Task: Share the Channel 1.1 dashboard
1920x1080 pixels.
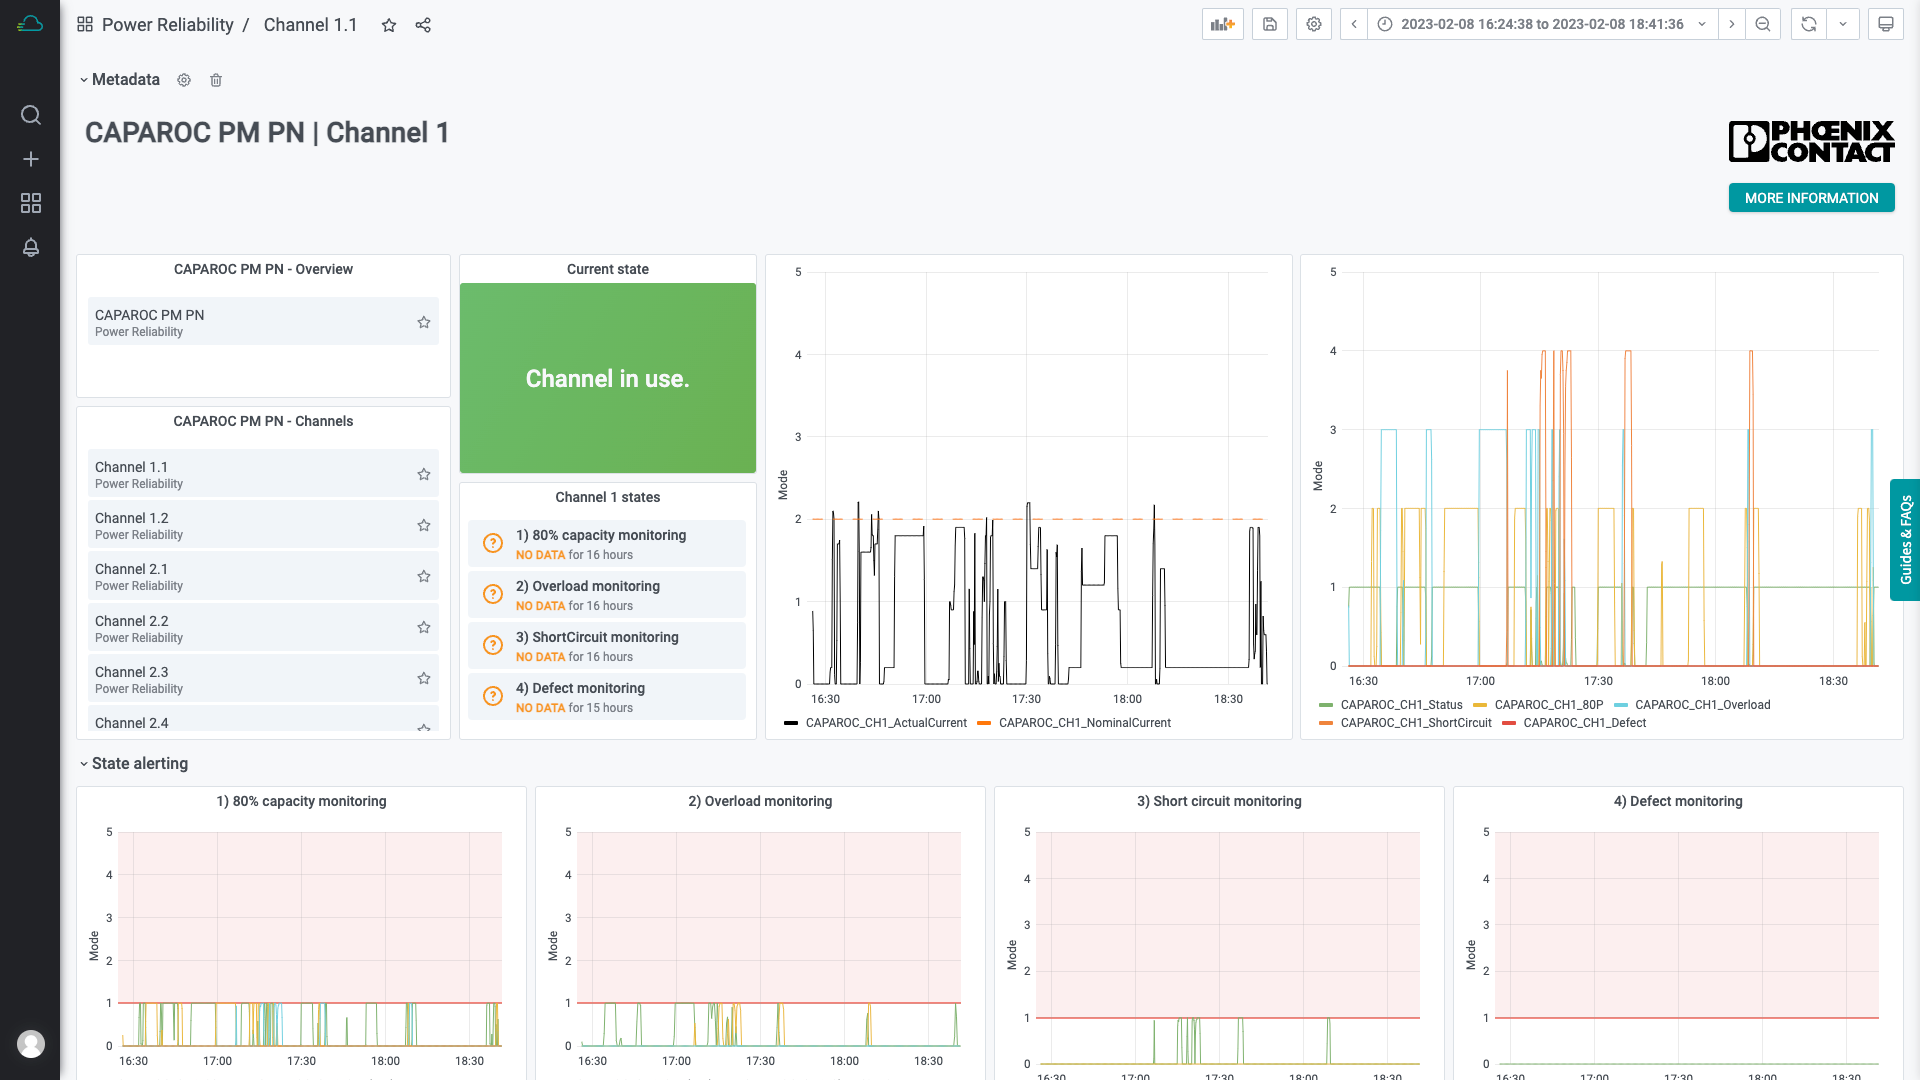Action: click(423, 25)
